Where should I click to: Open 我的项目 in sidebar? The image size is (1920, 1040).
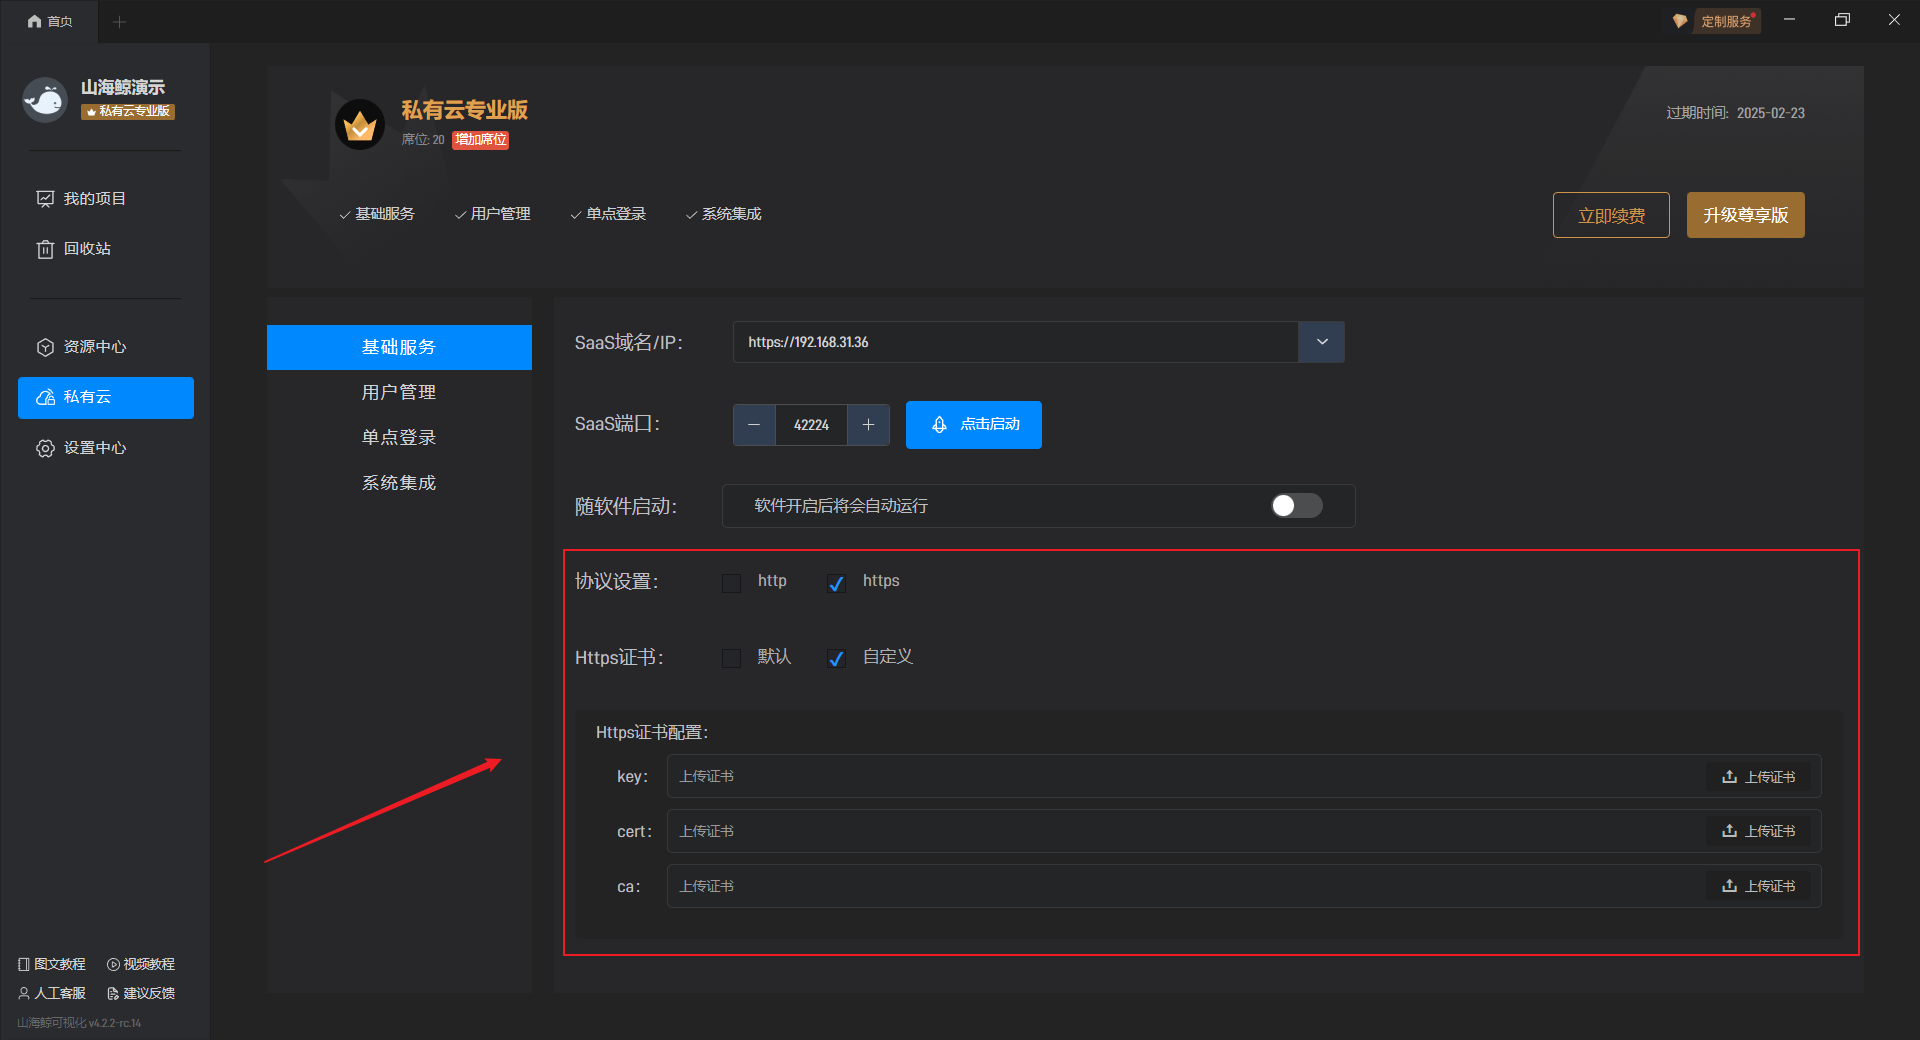94,199
